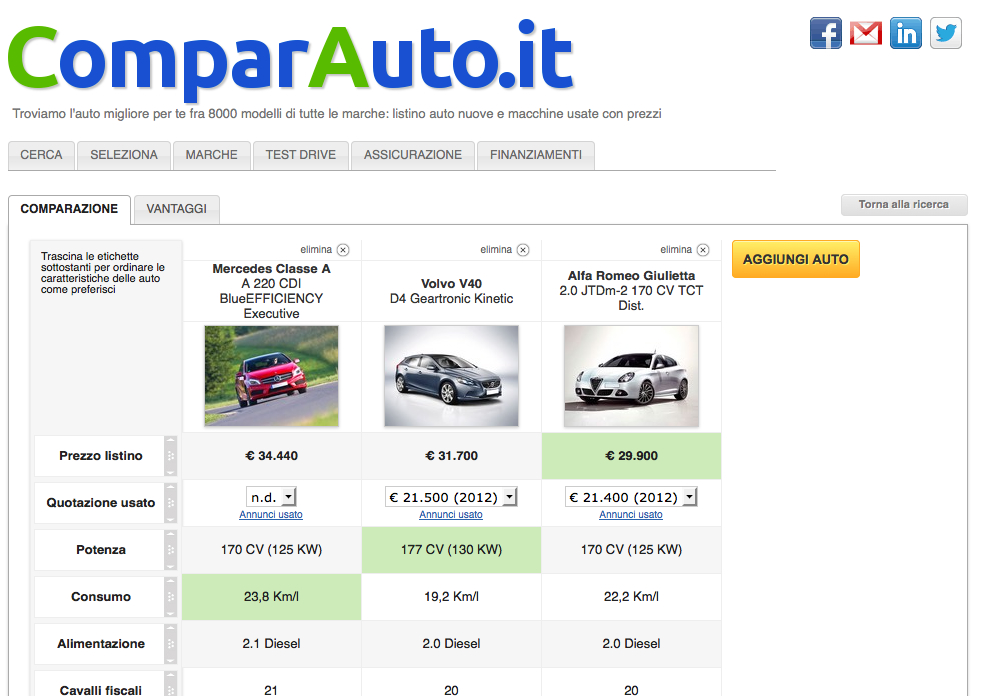Viewport: 986px width, 696px height.
Task: Open the Mercedes used quotation dropdown showing n.d.
Action: [271, 497]
